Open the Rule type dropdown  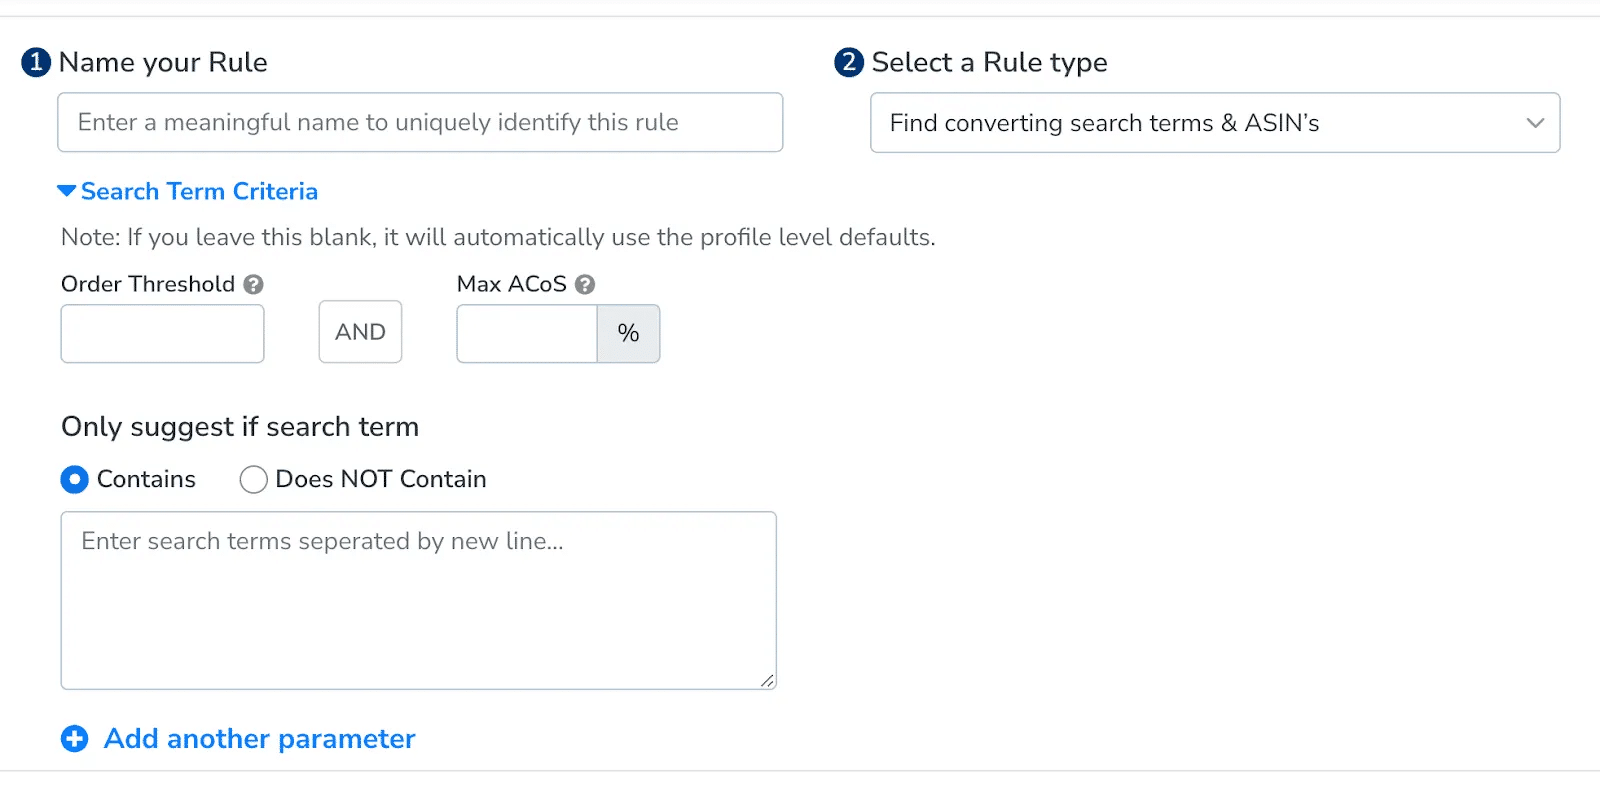tap(1200, 123)
